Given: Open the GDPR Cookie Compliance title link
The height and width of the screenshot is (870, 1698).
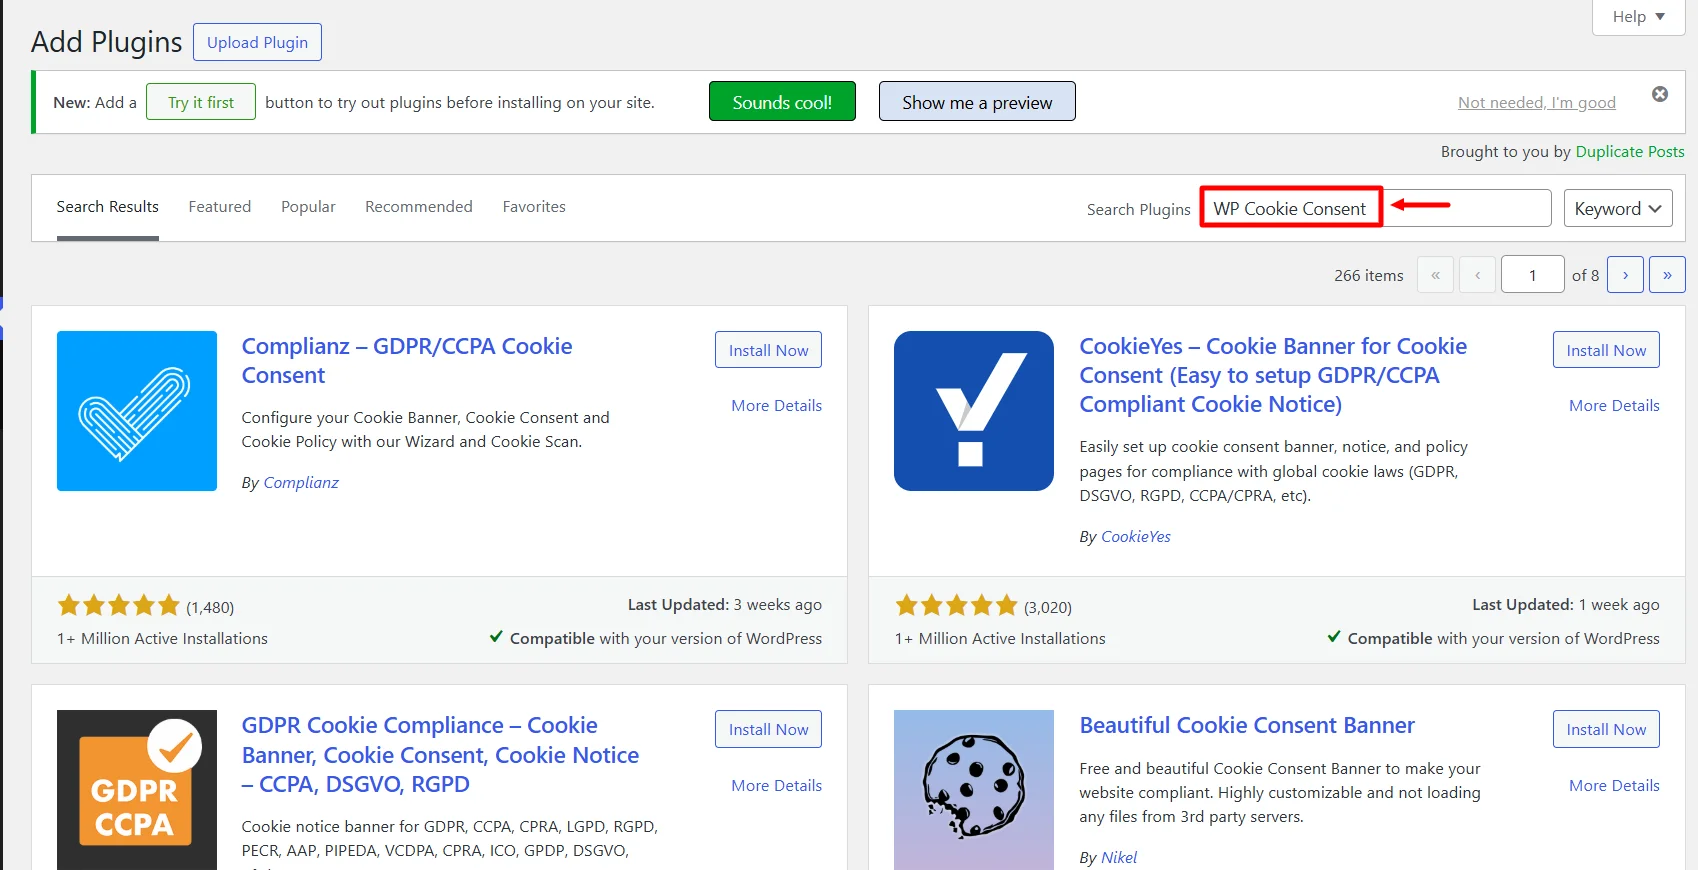Looking at the screenshot, I should [x=440, y=755].
